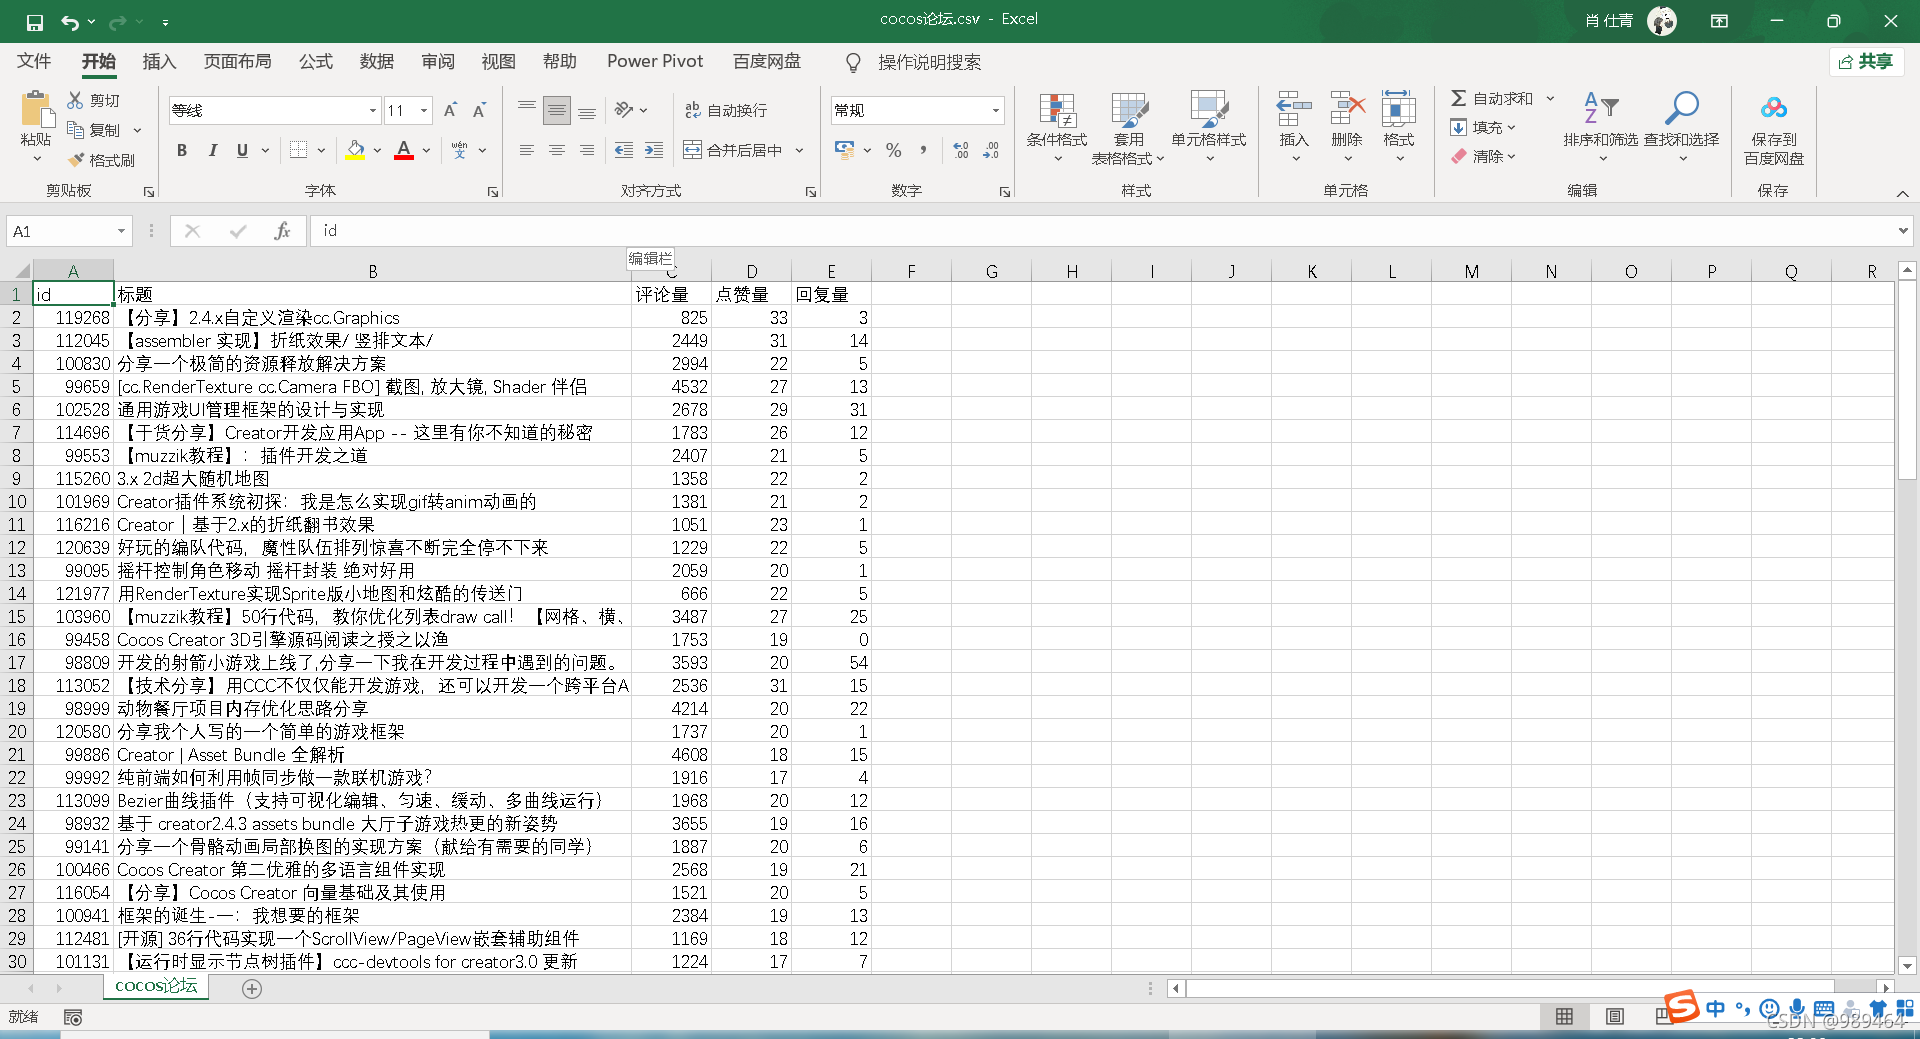The width and height of the screenshot is (1920, 1039).
Task: Collapse the ribbon with the chevron
Action: 1902,193
